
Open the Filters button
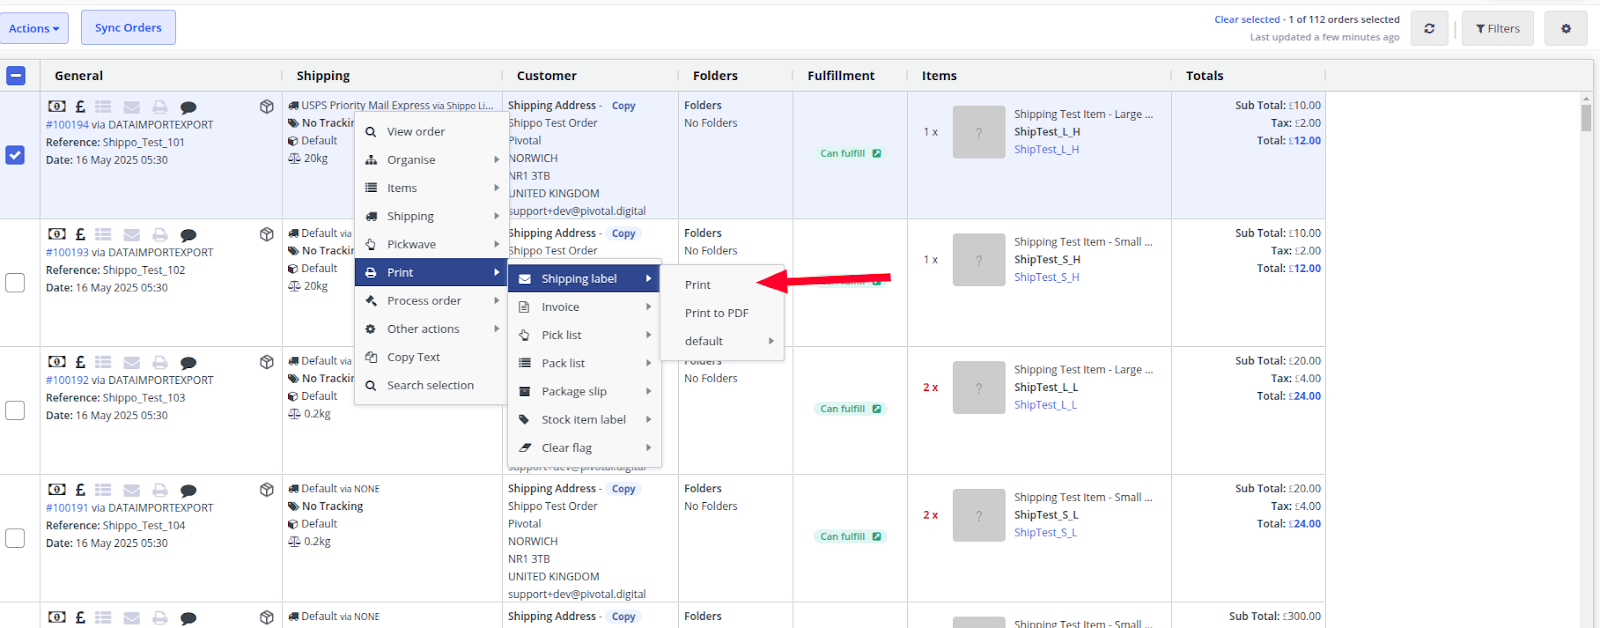click(1498, 28)
